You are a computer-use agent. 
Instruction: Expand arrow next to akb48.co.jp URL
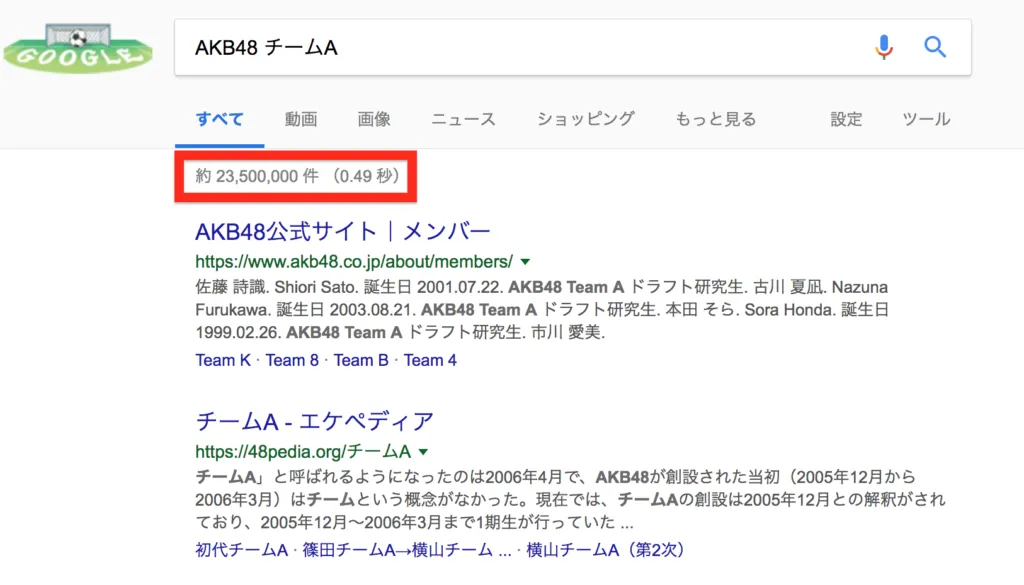tap(525, 262)
